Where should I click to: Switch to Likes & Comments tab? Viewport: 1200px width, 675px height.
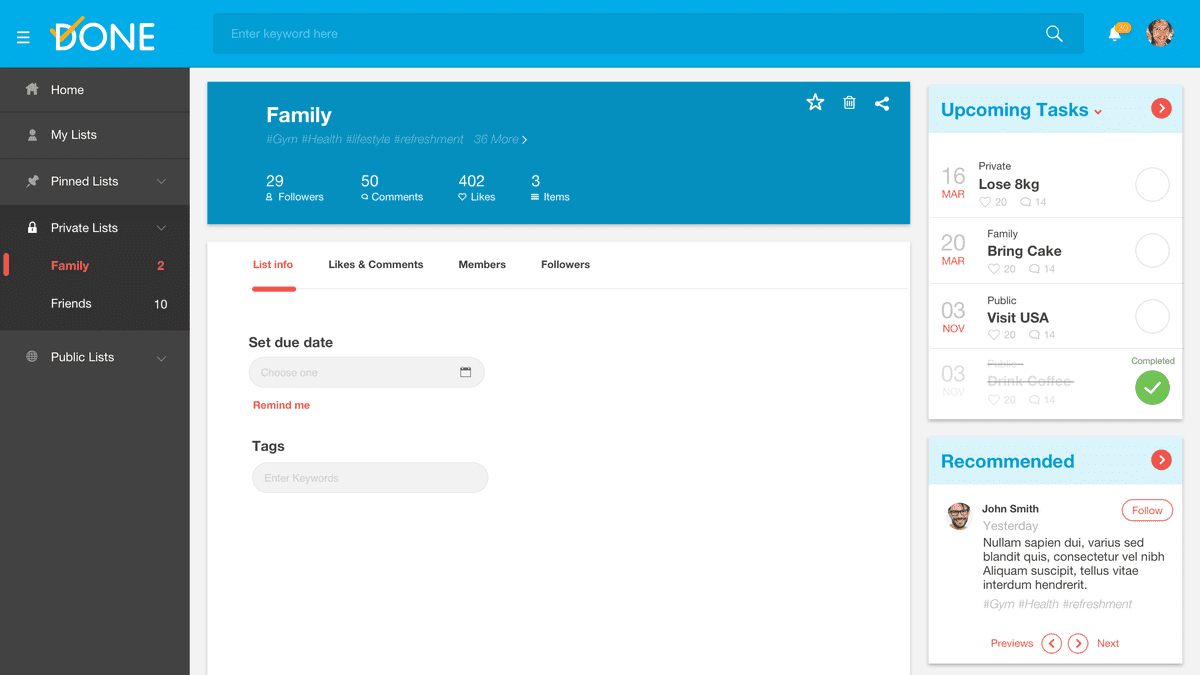375,265
